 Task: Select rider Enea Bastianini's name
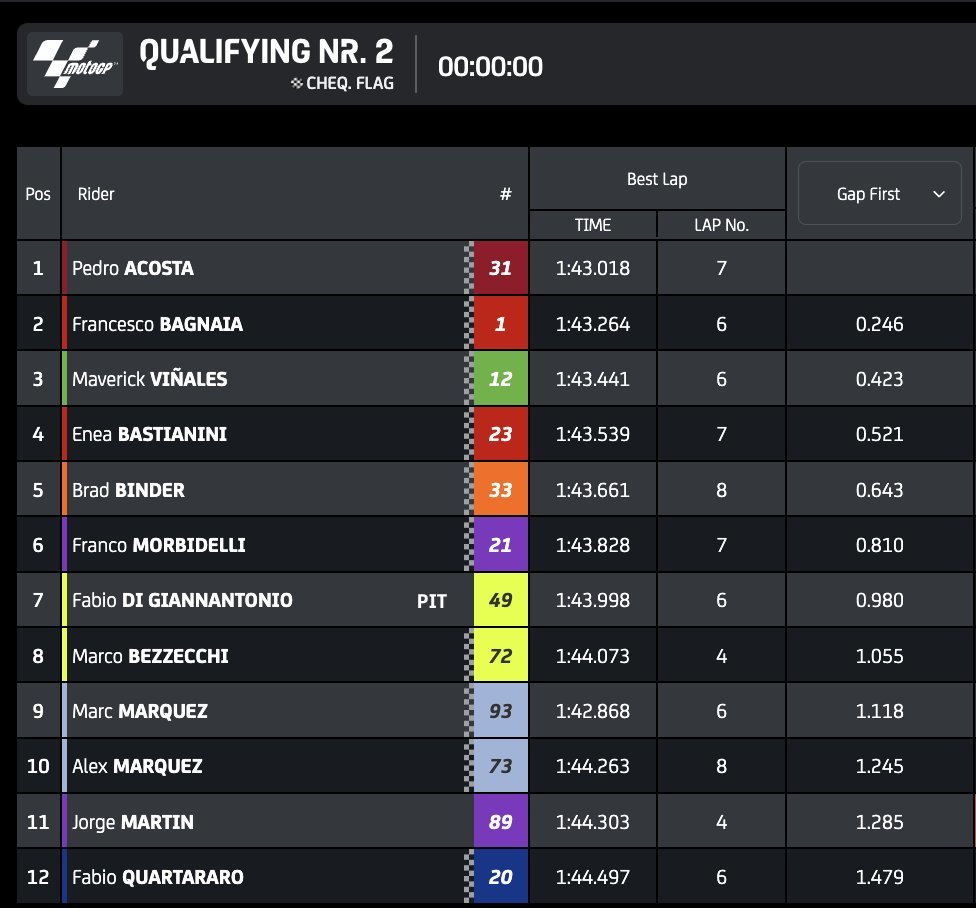[151, 434]
